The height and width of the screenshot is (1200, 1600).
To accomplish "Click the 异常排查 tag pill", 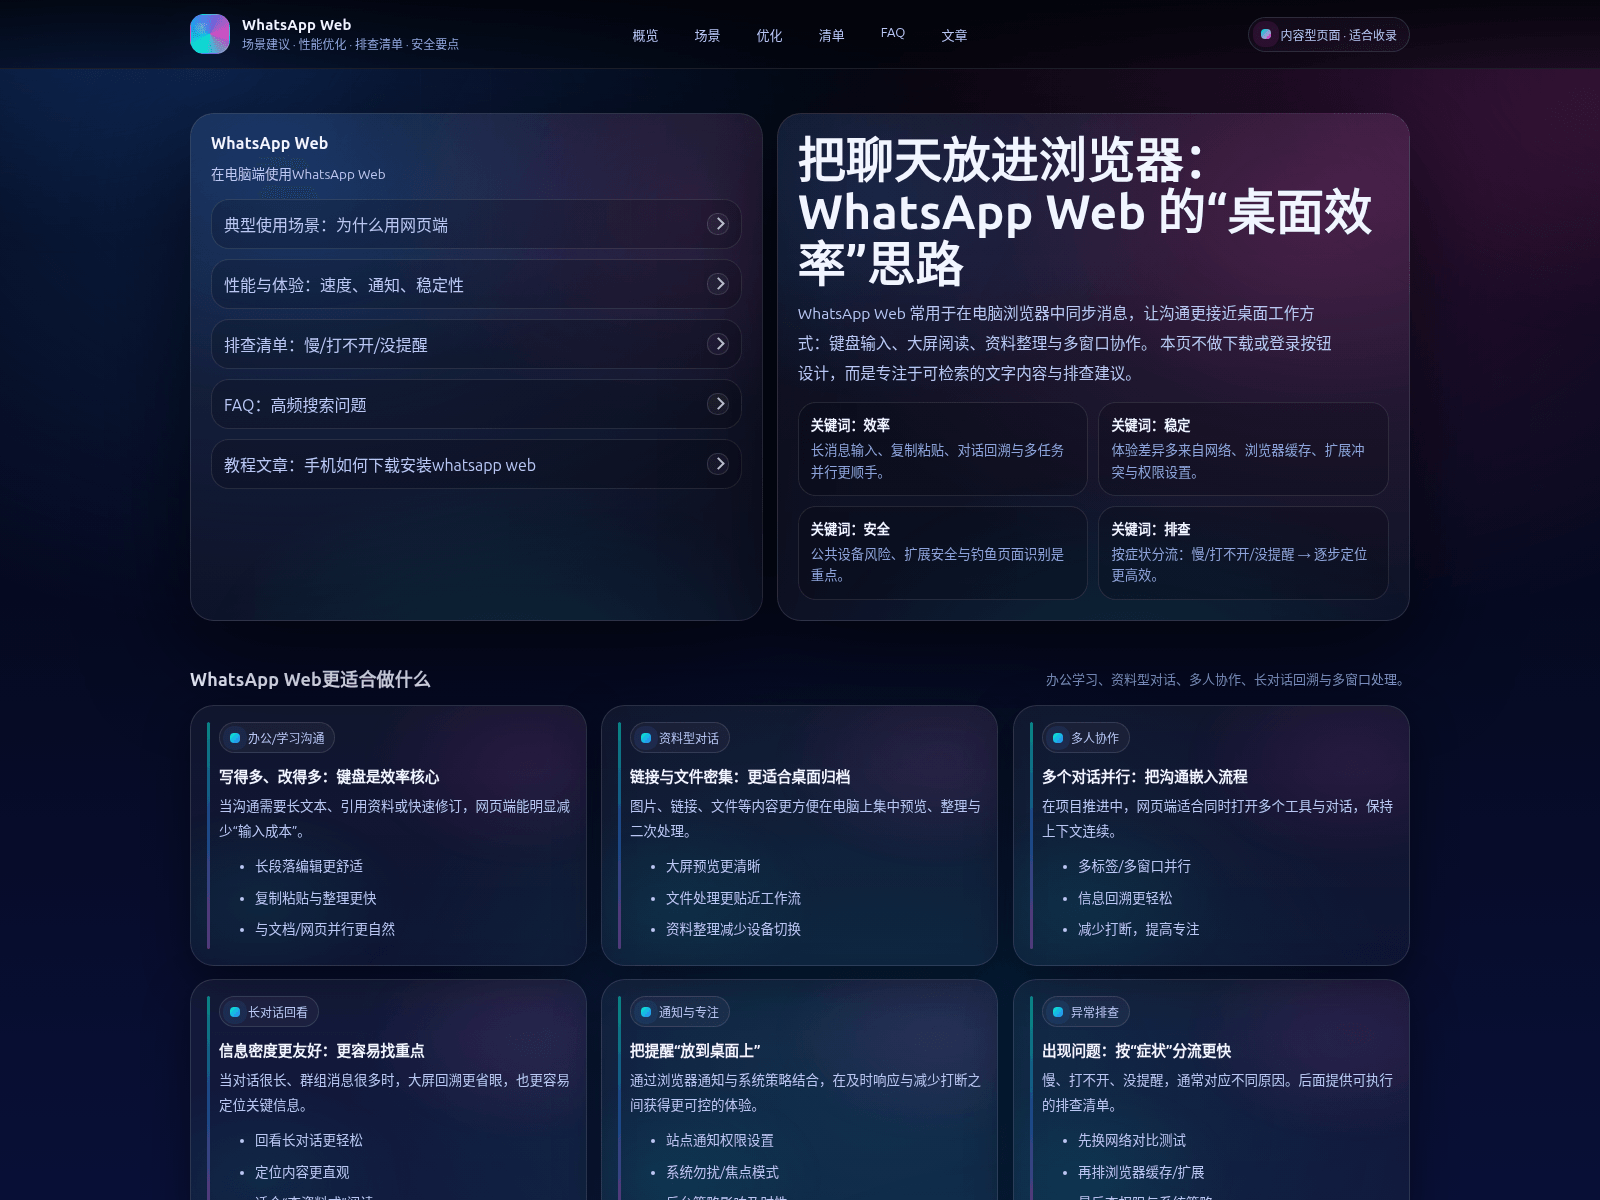I will click(x=1085, y=1012).
